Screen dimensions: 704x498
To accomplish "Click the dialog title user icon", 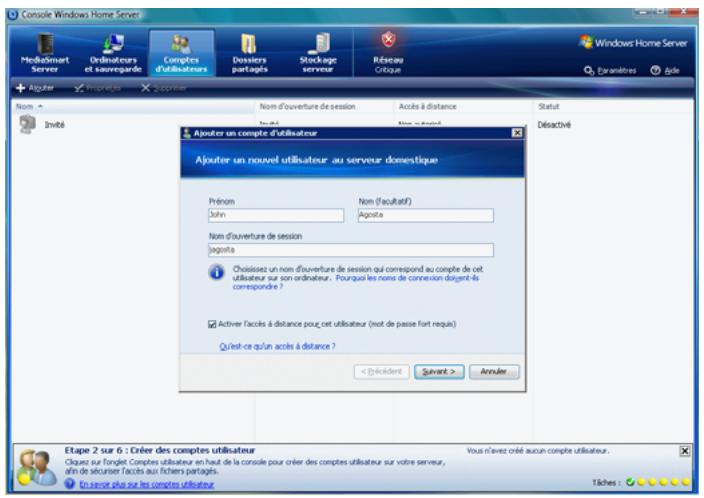I will coord(187,133).
